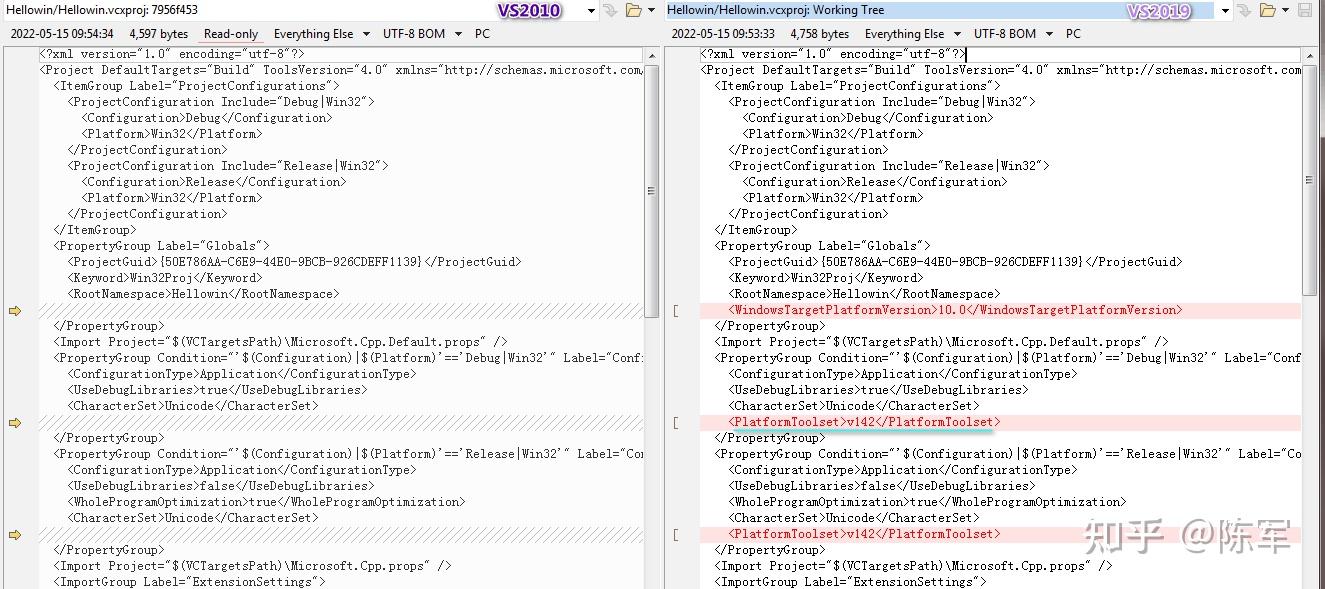The height and width of the screenshot is (589, 1325).
Task: Toggle the Read-only status in the left pane
Action: (x=230, y=33)
